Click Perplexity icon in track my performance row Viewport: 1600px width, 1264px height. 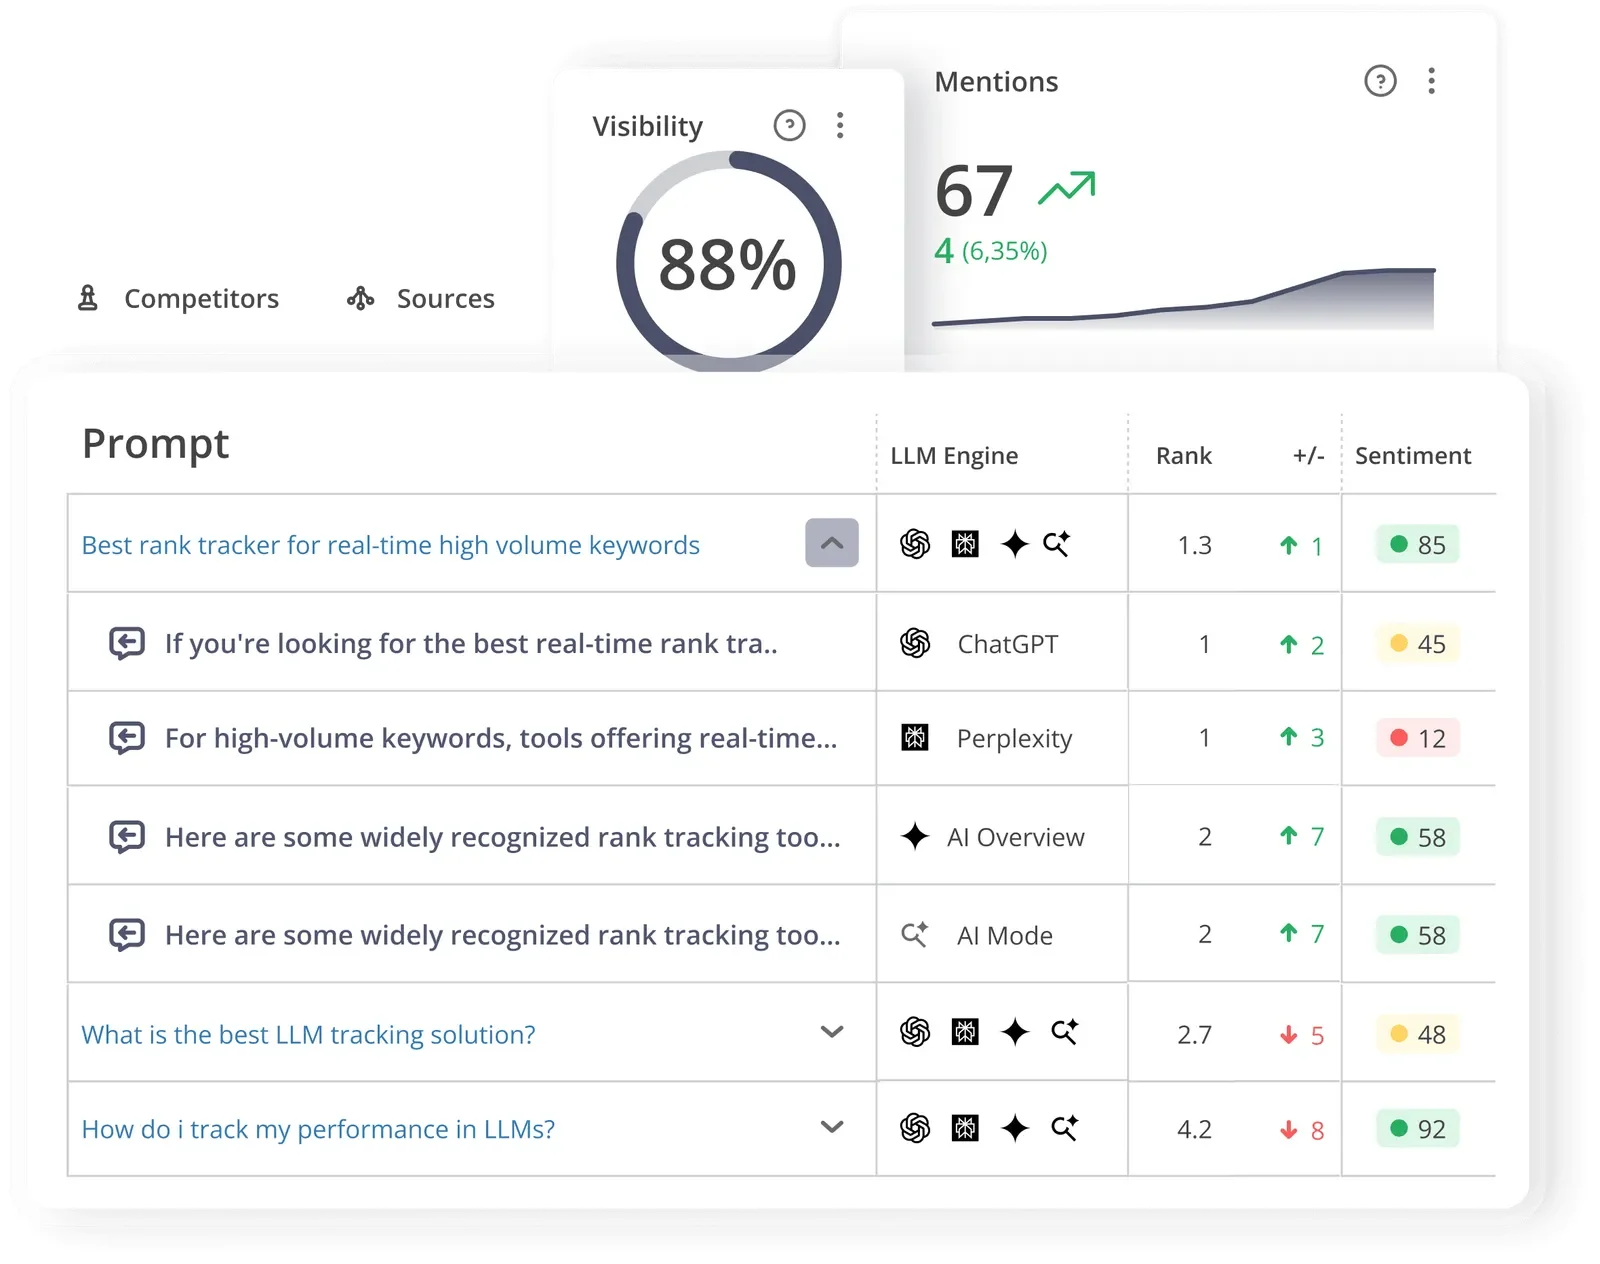coord(965,1128)
